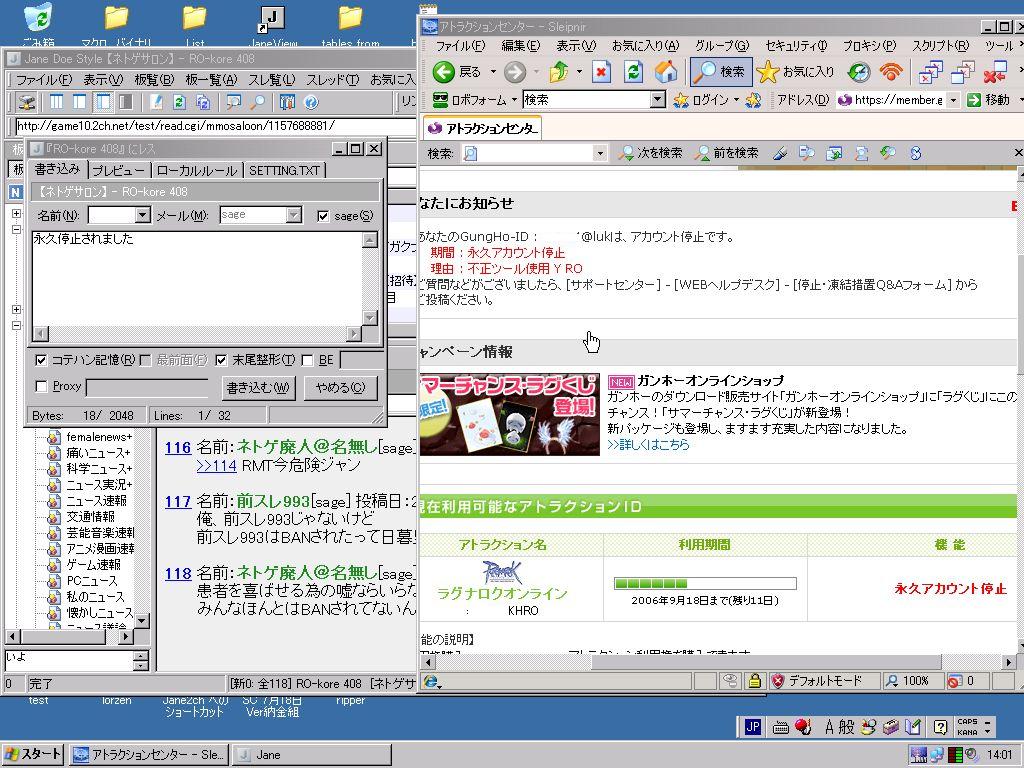Click the スタート start button
Image resolution: width=1024 pixels, height=768 pixels.
pyautogui.click(x=32, y=754)
